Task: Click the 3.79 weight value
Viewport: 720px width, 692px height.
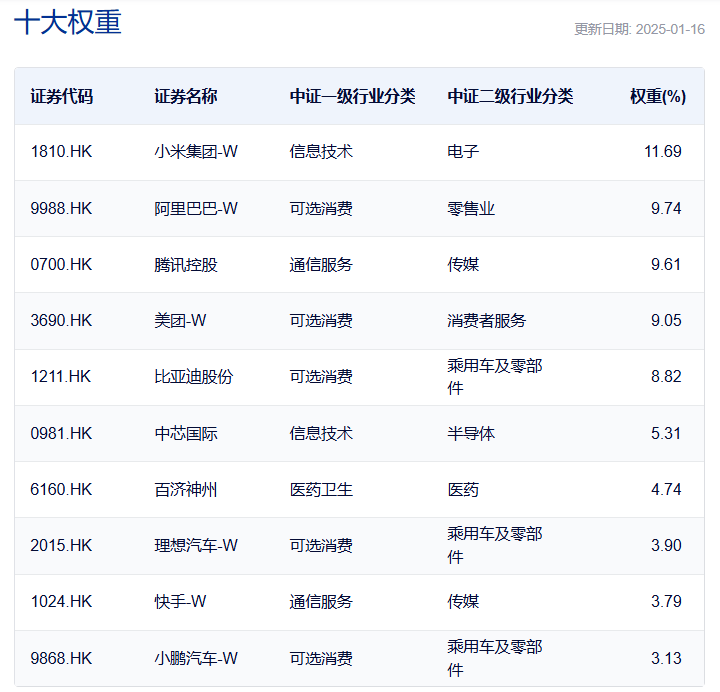Action: pos(666,602)
